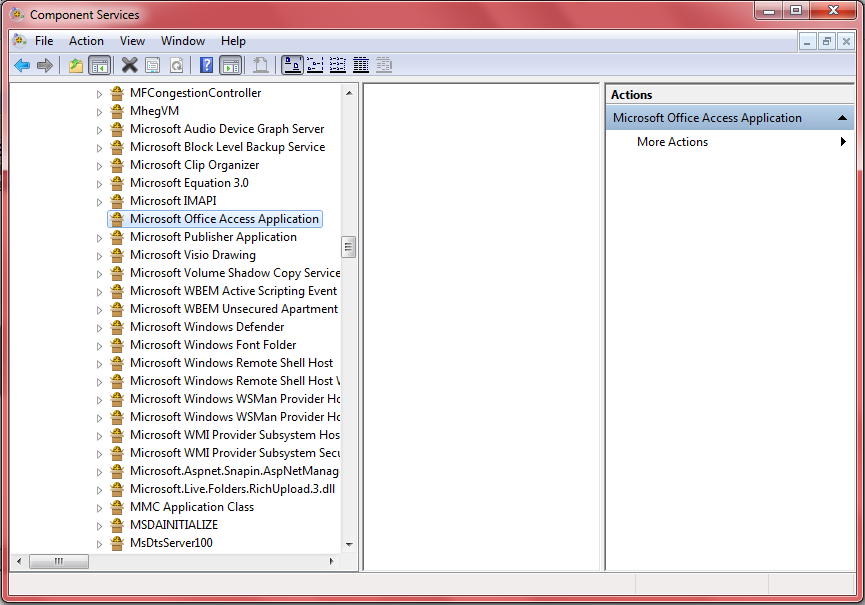Click the package icon beside Microsoft Windows Font Folder

116,345
